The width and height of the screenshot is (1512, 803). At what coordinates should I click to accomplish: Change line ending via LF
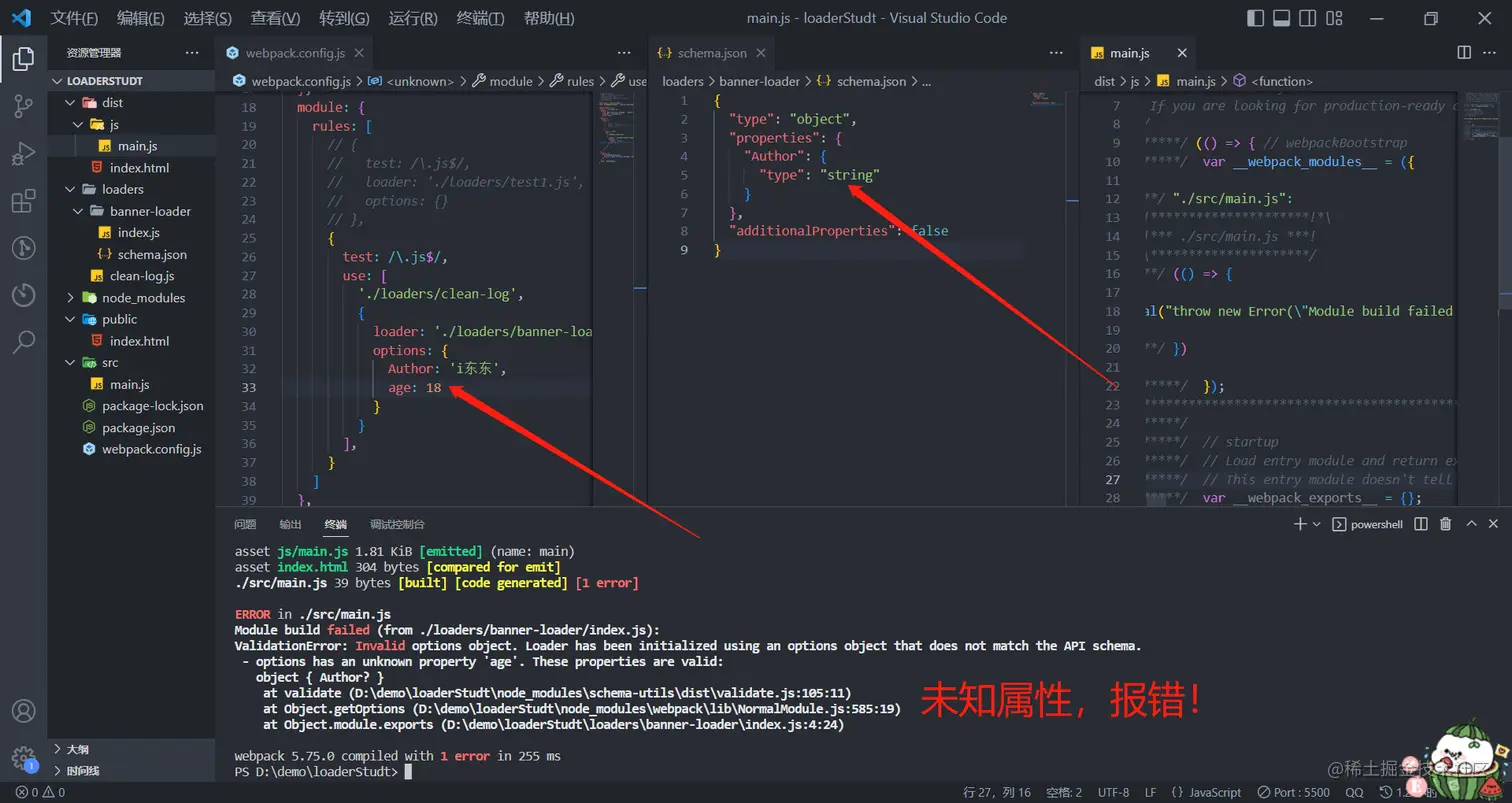click(1151, 792)
